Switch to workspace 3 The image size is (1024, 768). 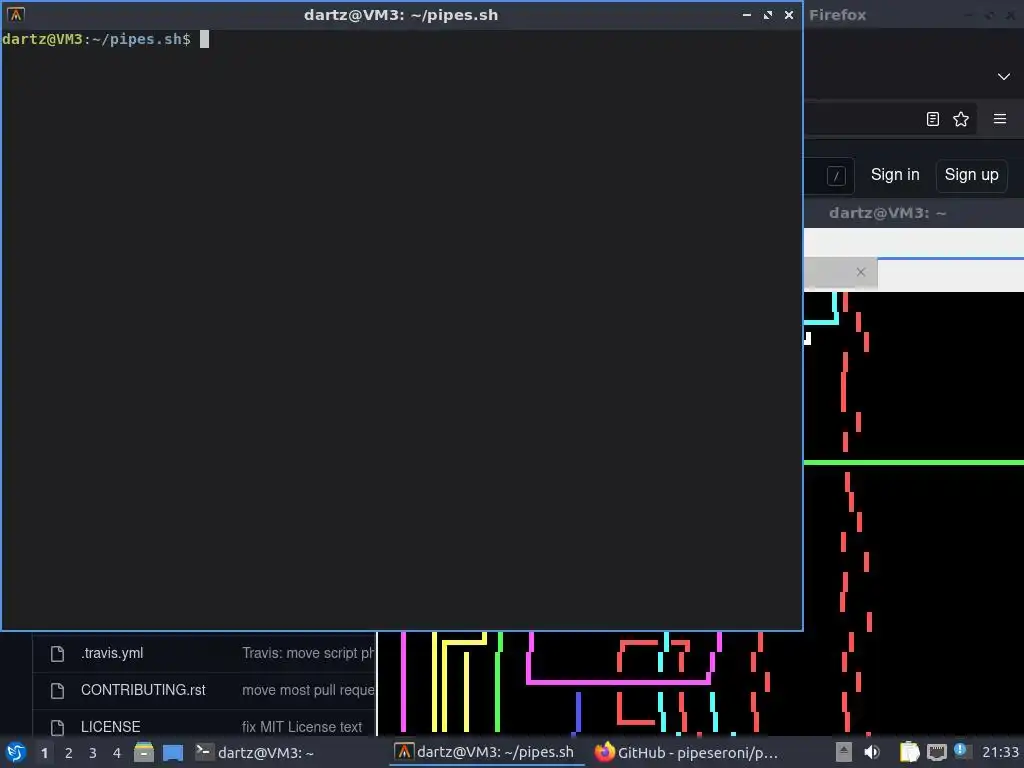[x=93, y=753]
